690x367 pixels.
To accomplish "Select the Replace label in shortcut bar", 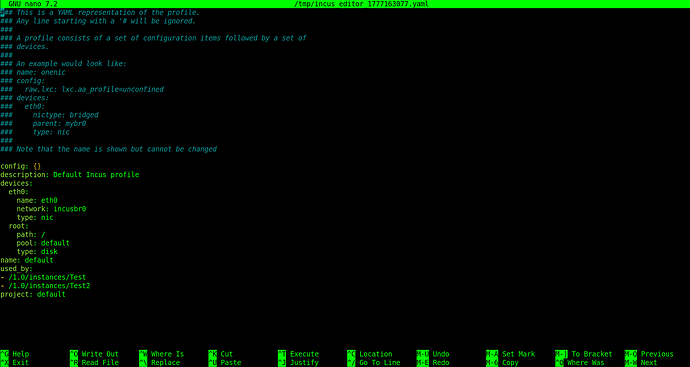I will point(165,363).
